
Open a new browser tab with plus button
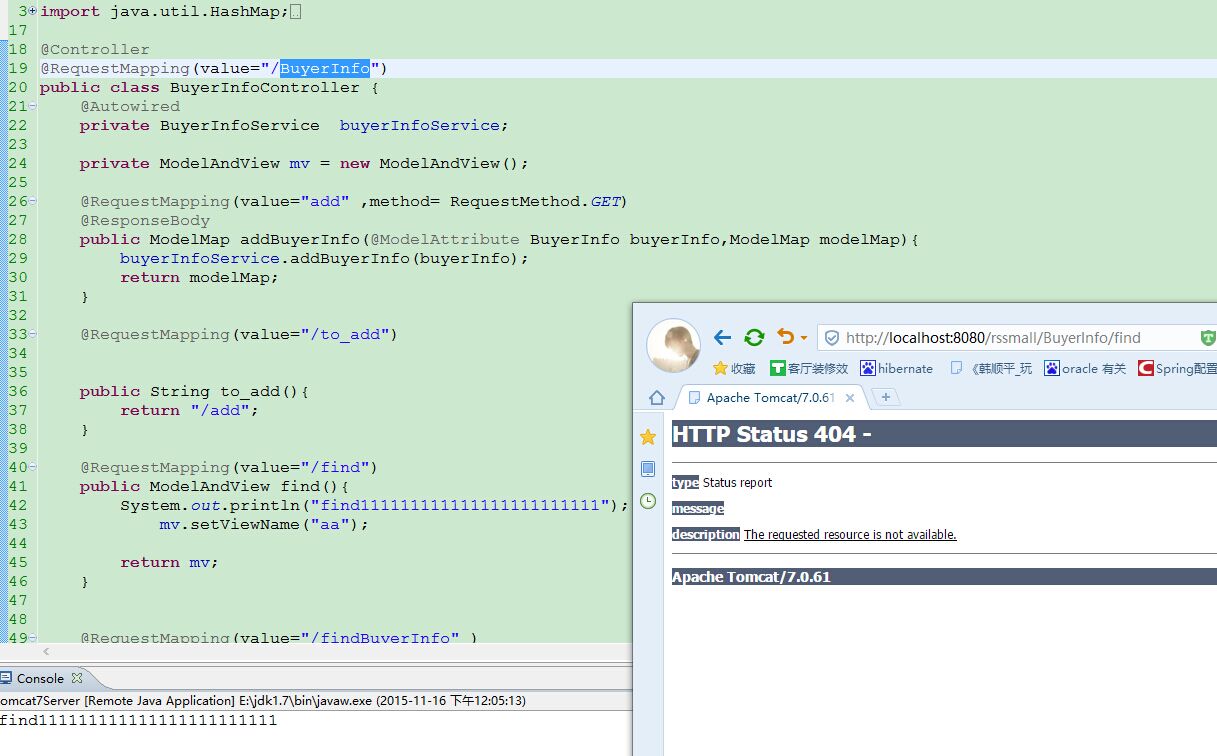click(885, 397)
